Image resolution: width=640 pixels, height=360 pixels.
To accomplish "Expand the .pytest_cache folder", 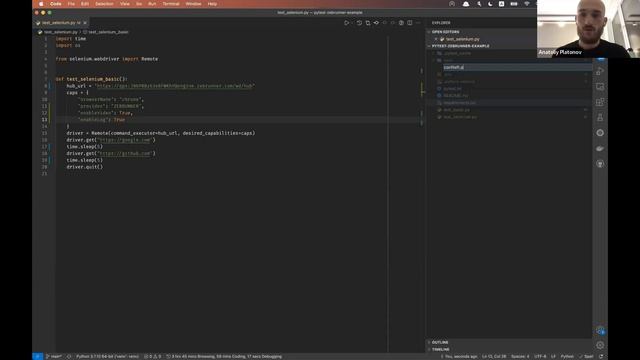I will click(457, 53).
